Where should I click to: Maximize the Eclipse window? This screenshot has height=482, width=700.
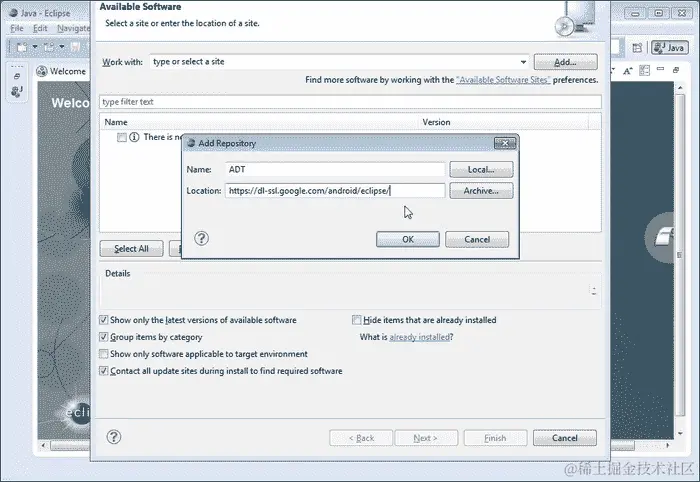(x=658, y=13)
